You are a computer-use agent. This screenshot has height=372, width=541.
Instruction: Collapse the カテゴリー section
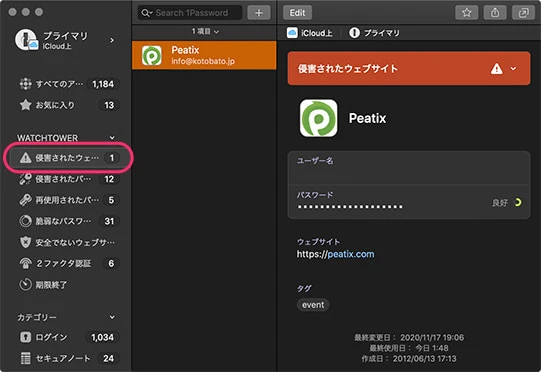112,317
